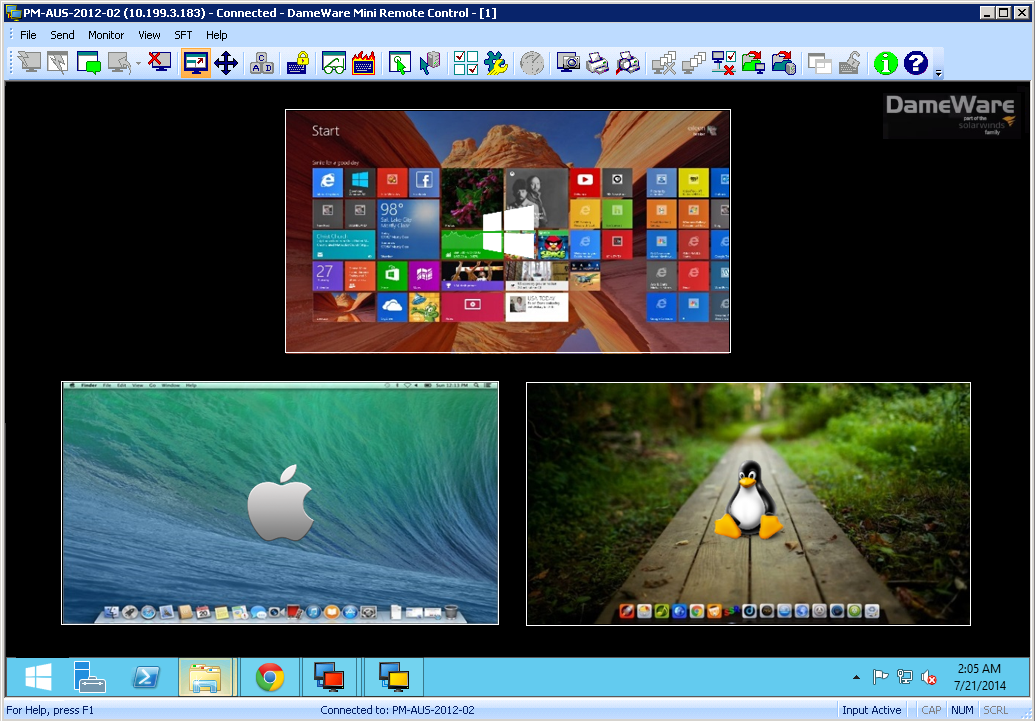Click the green information icon

click(885, 63)
